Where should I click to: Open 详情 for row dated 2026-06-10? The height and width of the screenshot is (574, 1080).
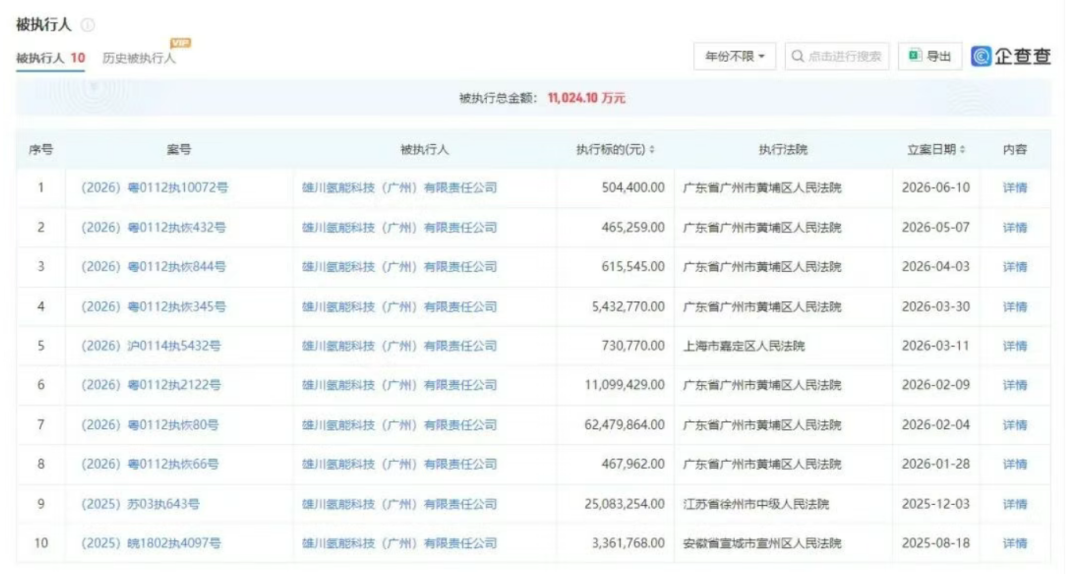coord(1015,187)
